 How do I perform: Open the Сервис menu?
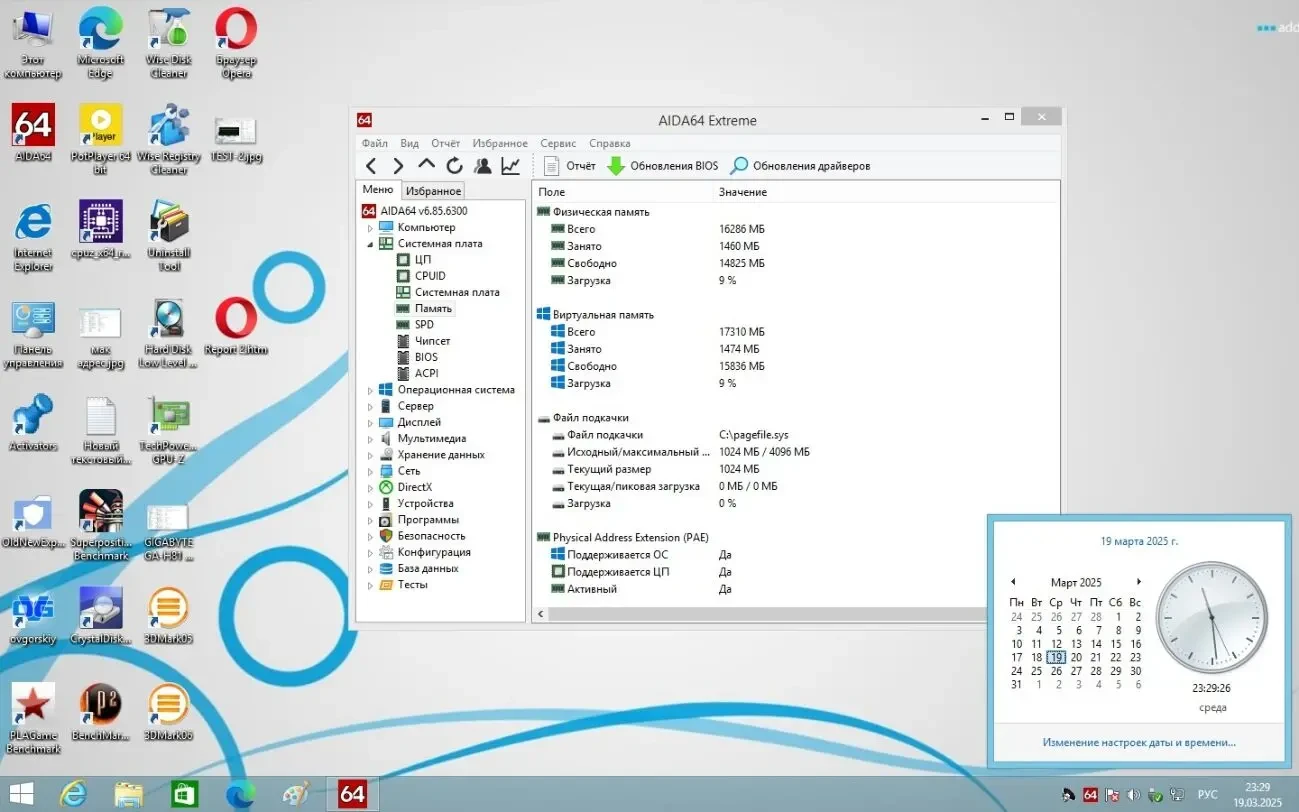point(558,143)
